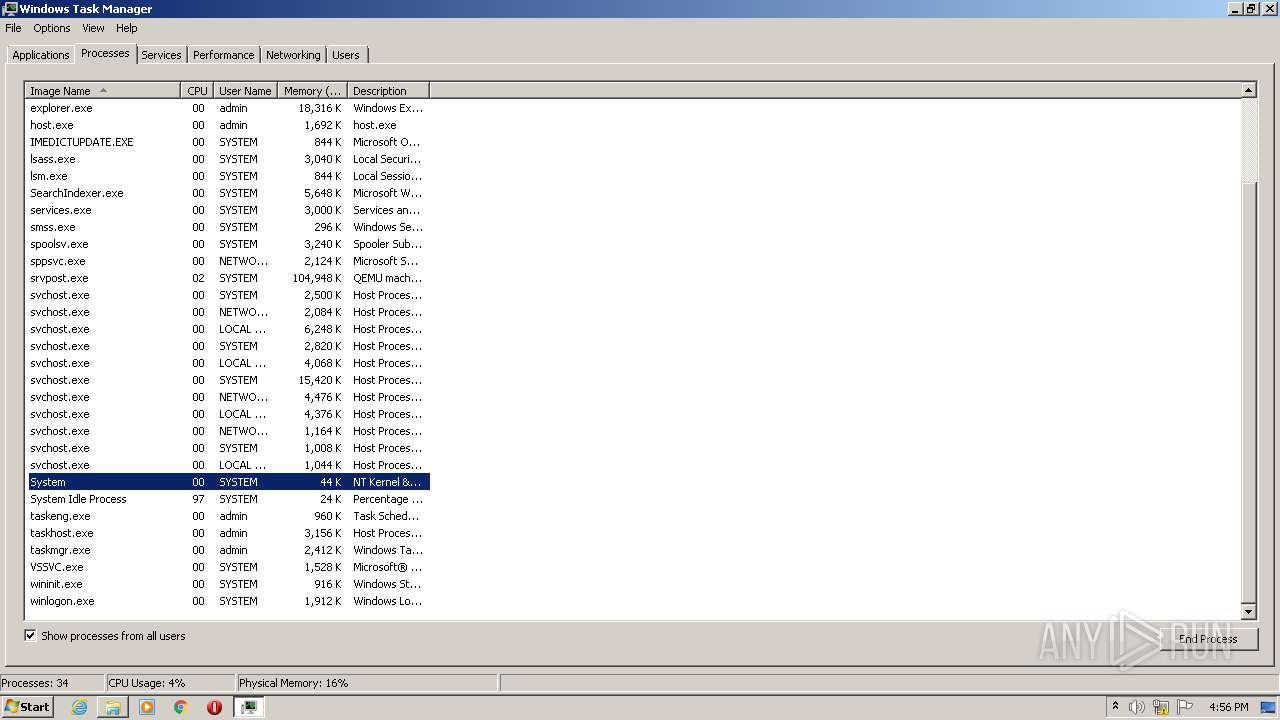Click the Start button

[x=27, y=707]
